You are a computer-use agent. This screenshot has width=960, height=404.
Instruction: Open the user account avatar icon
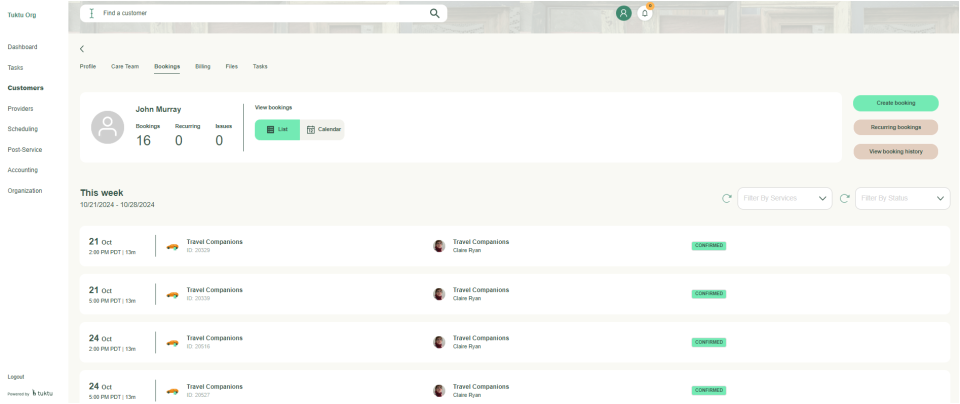[624, 14]
